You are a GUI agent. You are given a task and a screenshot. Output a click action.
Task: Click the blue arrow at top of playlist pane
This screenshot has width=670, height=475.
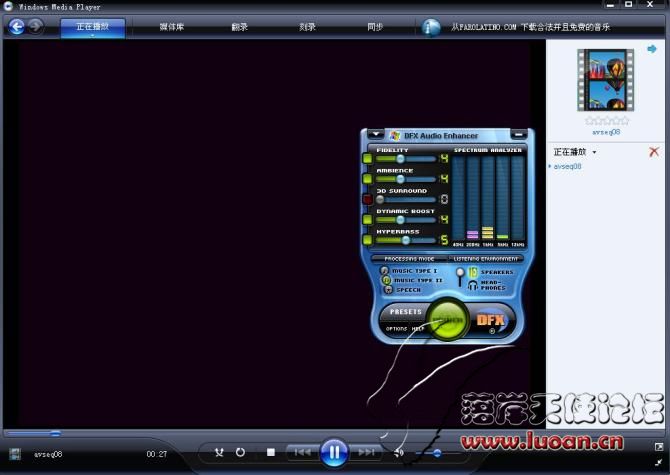tap(652, 49)
